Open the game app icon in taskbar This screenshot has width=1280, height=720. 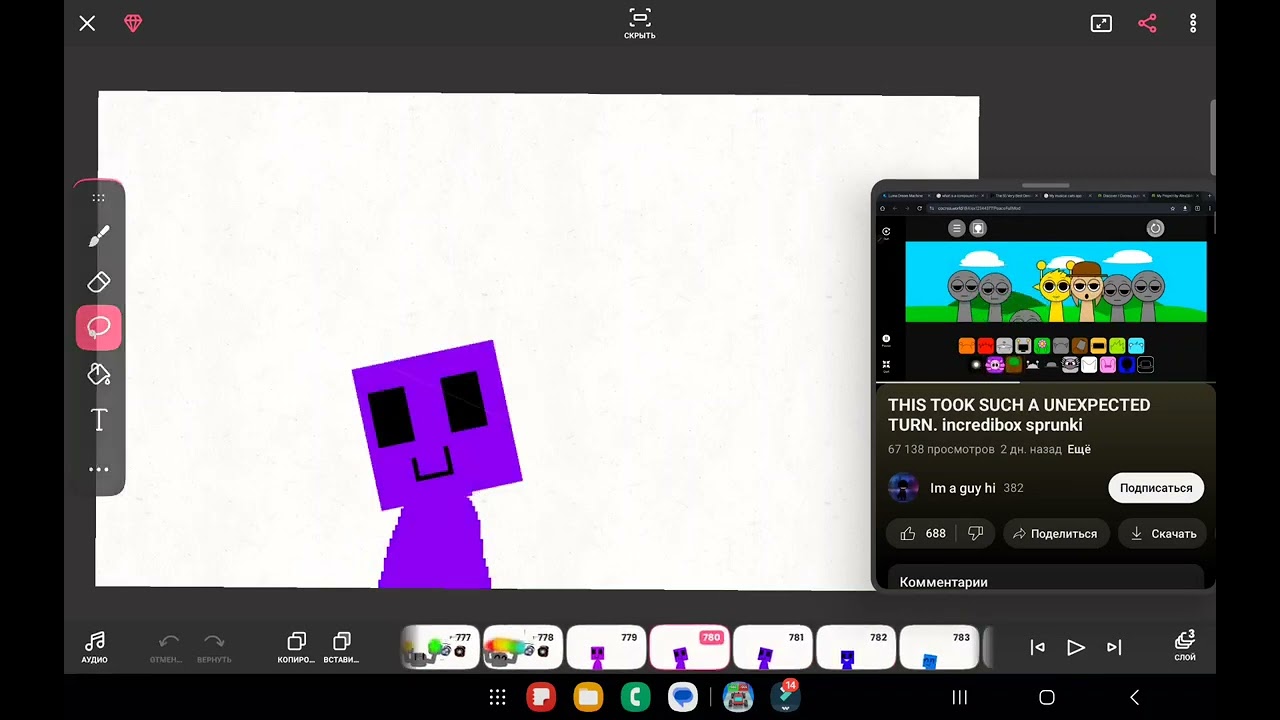tap(738, 697)
